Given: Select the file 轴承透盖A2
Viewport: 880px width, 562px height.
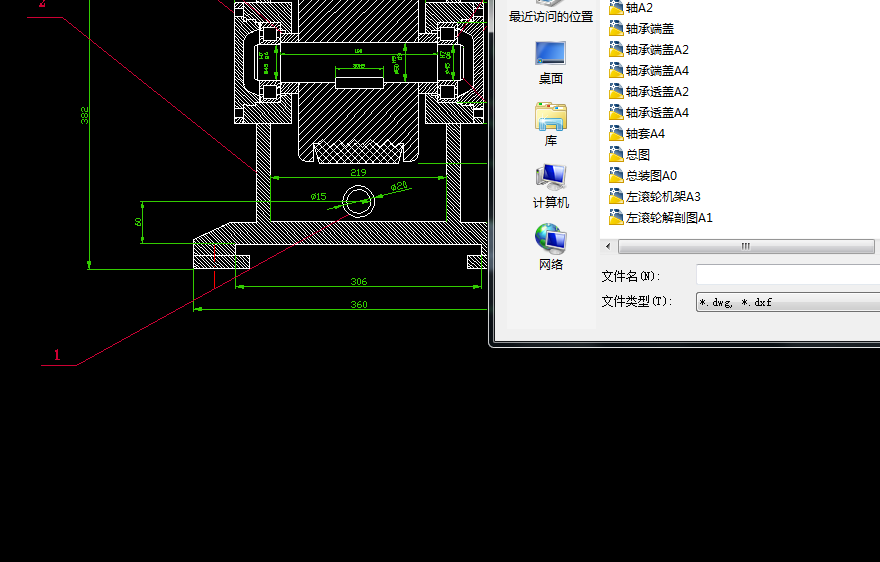Looking at the screenshot, I should click(649, 92).
